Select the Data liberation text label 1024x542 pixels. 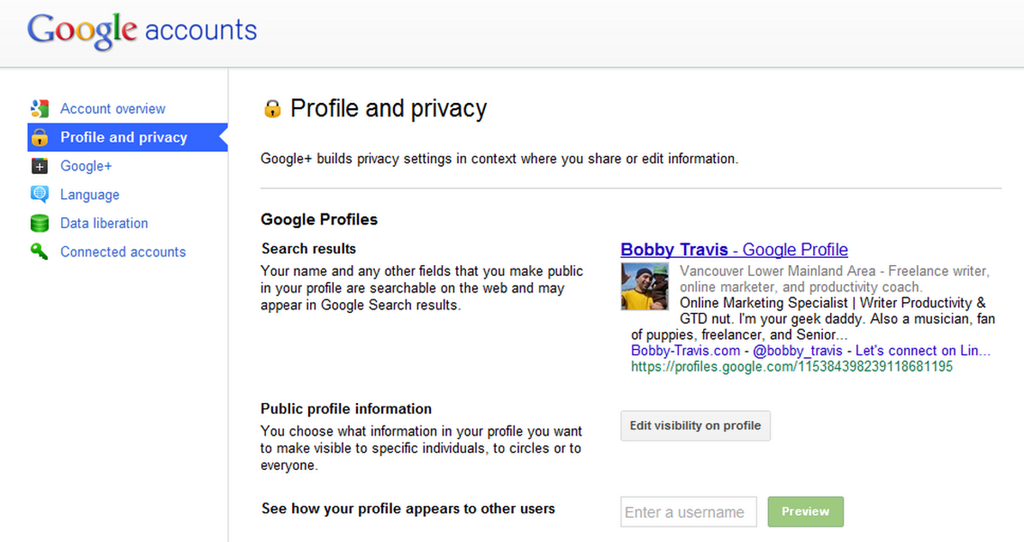tap(104, 224)
